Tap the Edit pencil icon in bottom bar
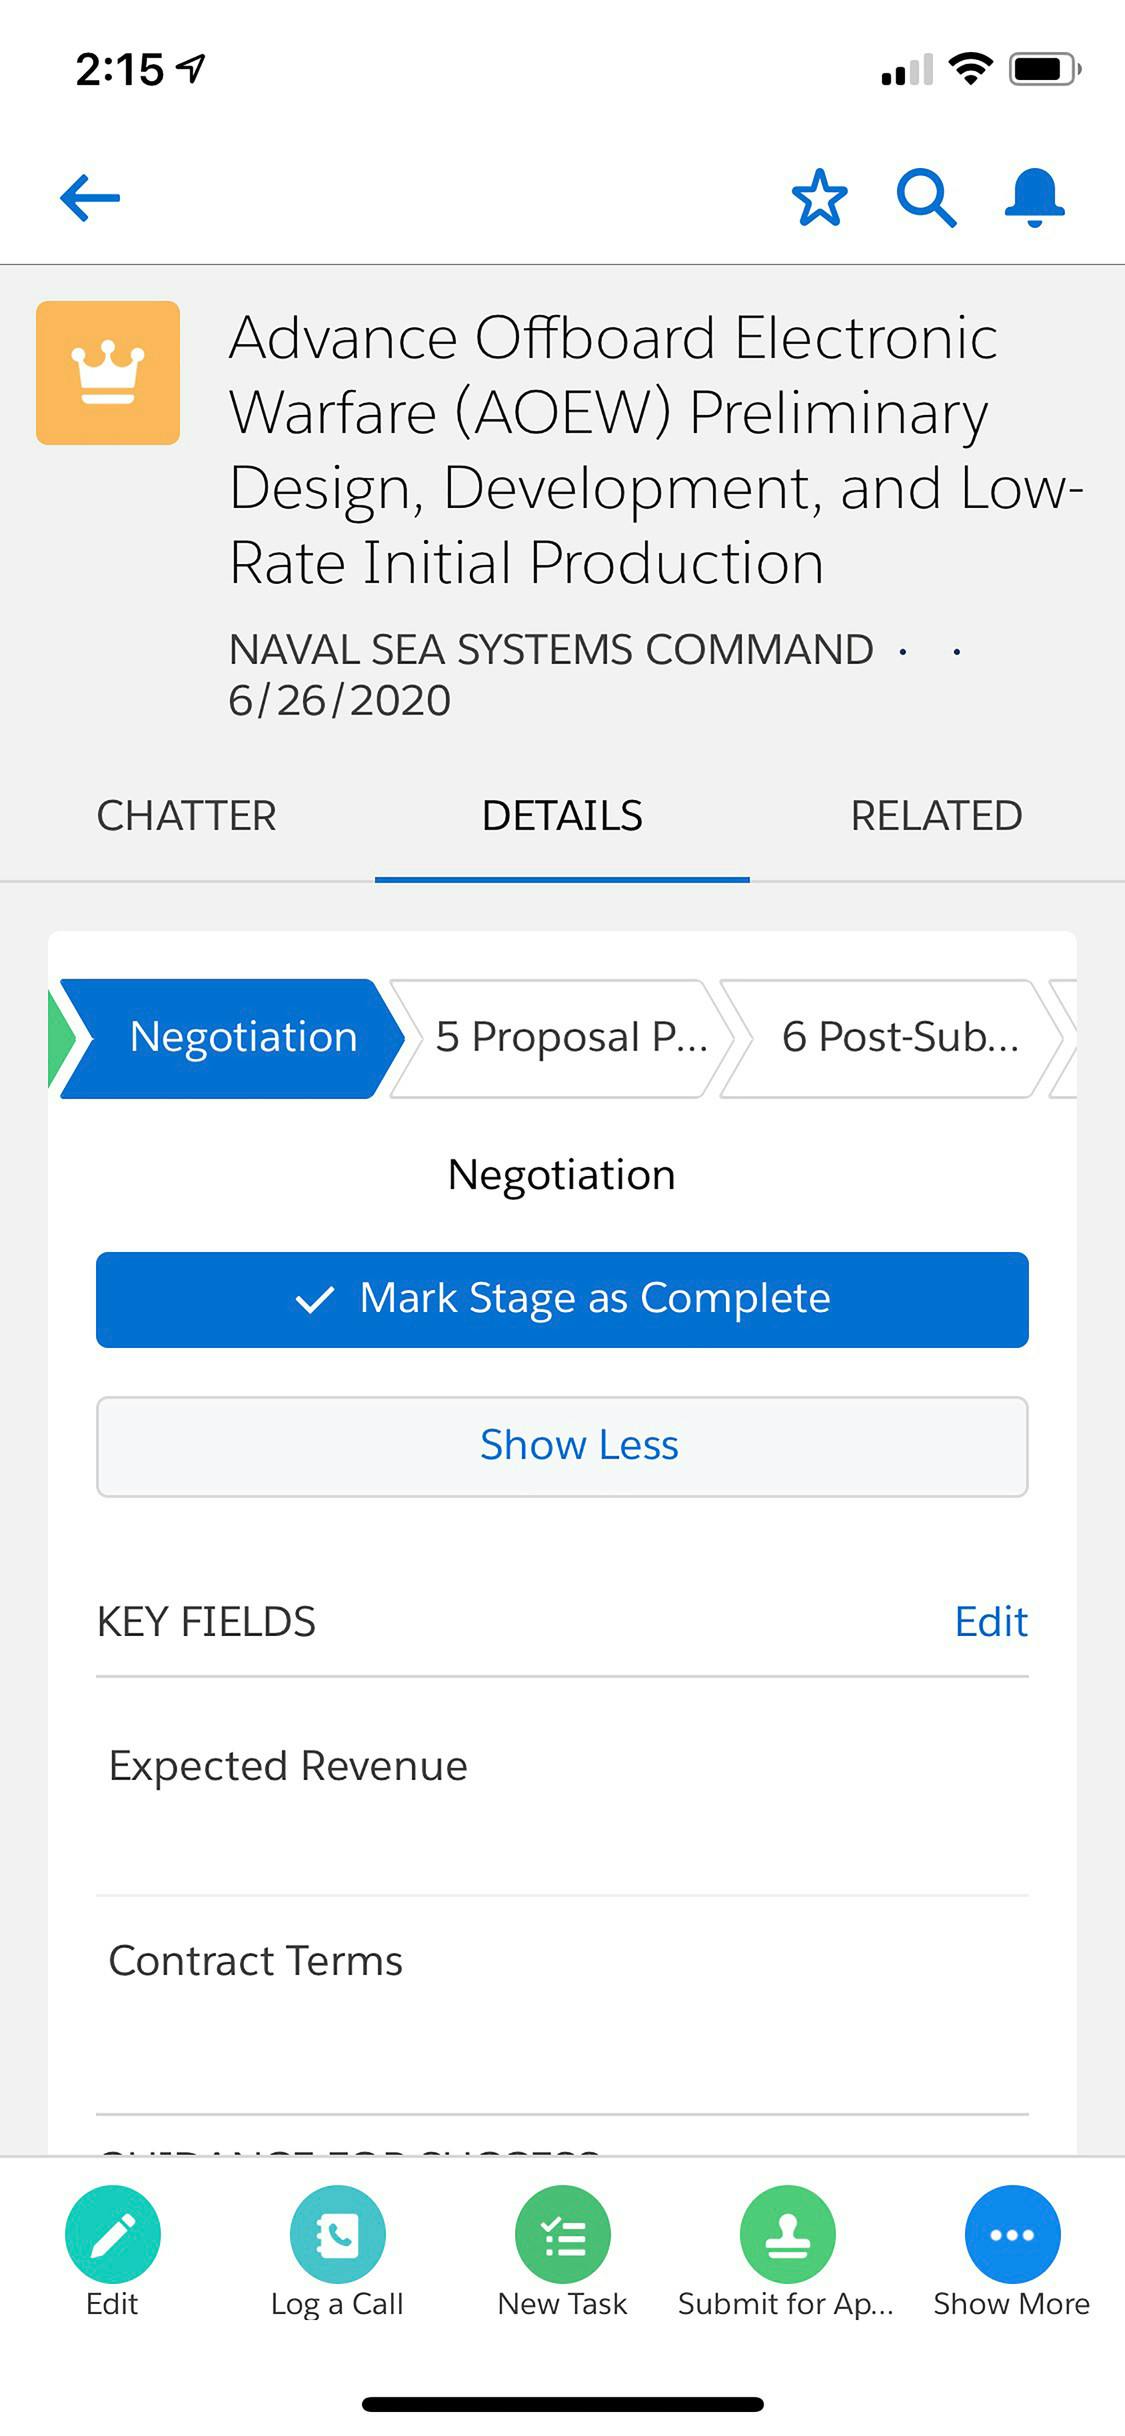Image resolution: width=1125 pixels, height=2436 pixels. tap(112, 2233)
